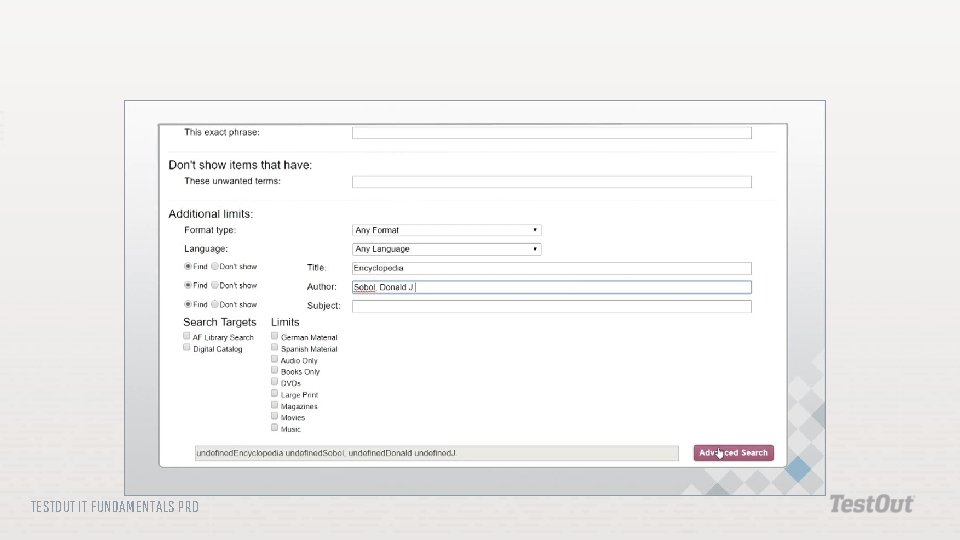Open the Format type dropdown
The height and width of the screenshot is (540, 960).
point(447,230)
